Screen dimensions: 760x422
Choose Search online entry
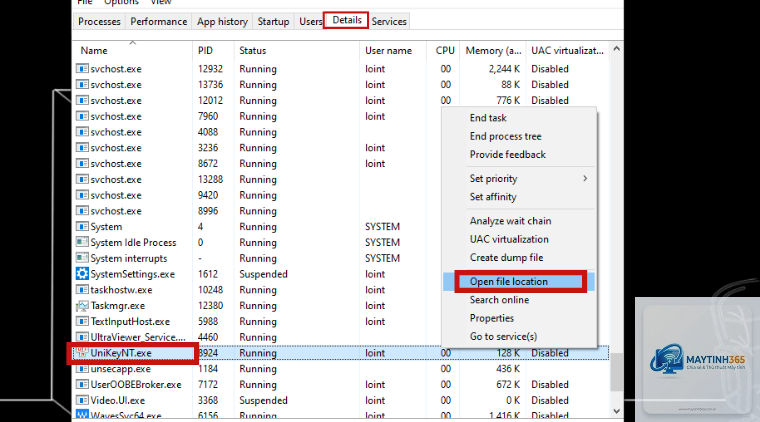coord(499,300)
